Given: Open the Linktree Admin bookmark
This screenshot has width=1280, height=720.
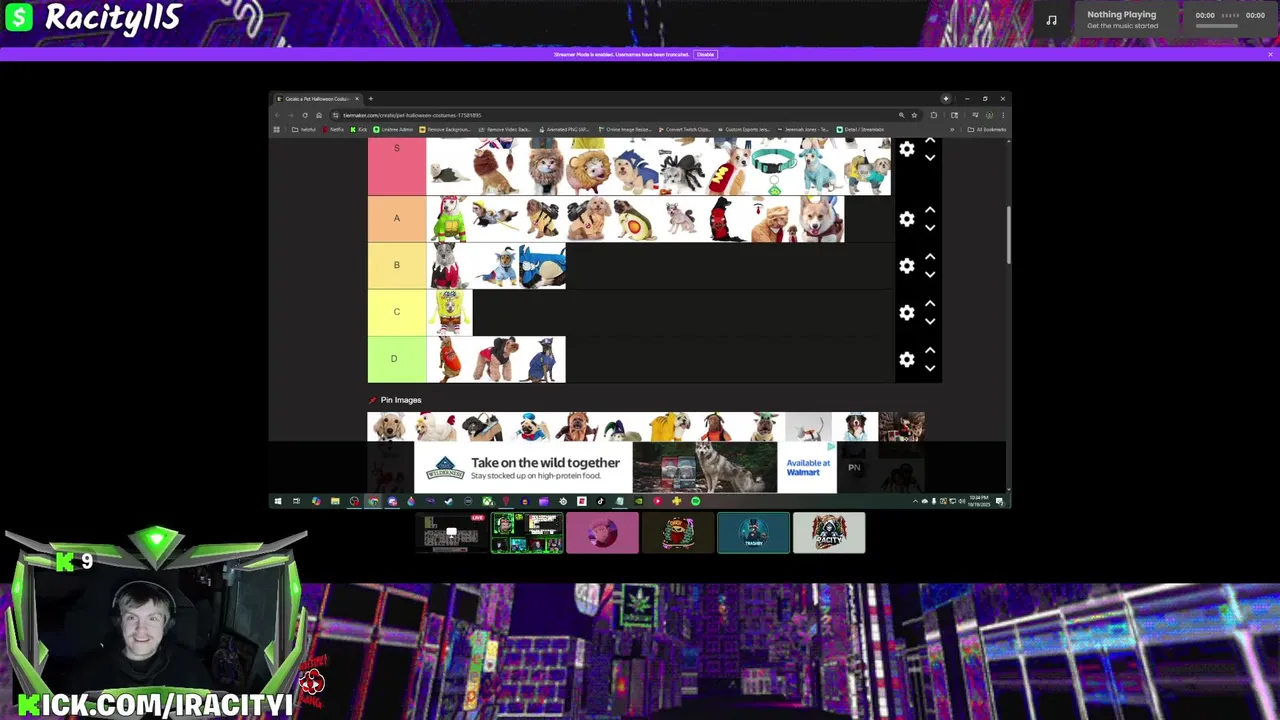Looking at the screenshot, I should pos(393,129).
